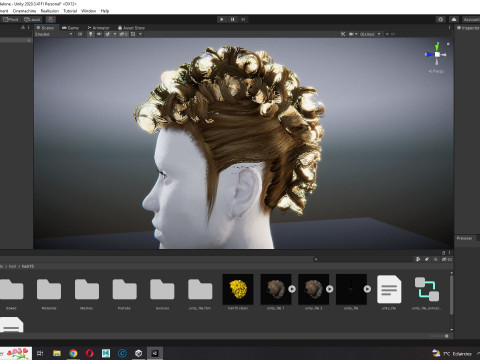
Task: Open the Reallusion menu
Action: (50, 11)
